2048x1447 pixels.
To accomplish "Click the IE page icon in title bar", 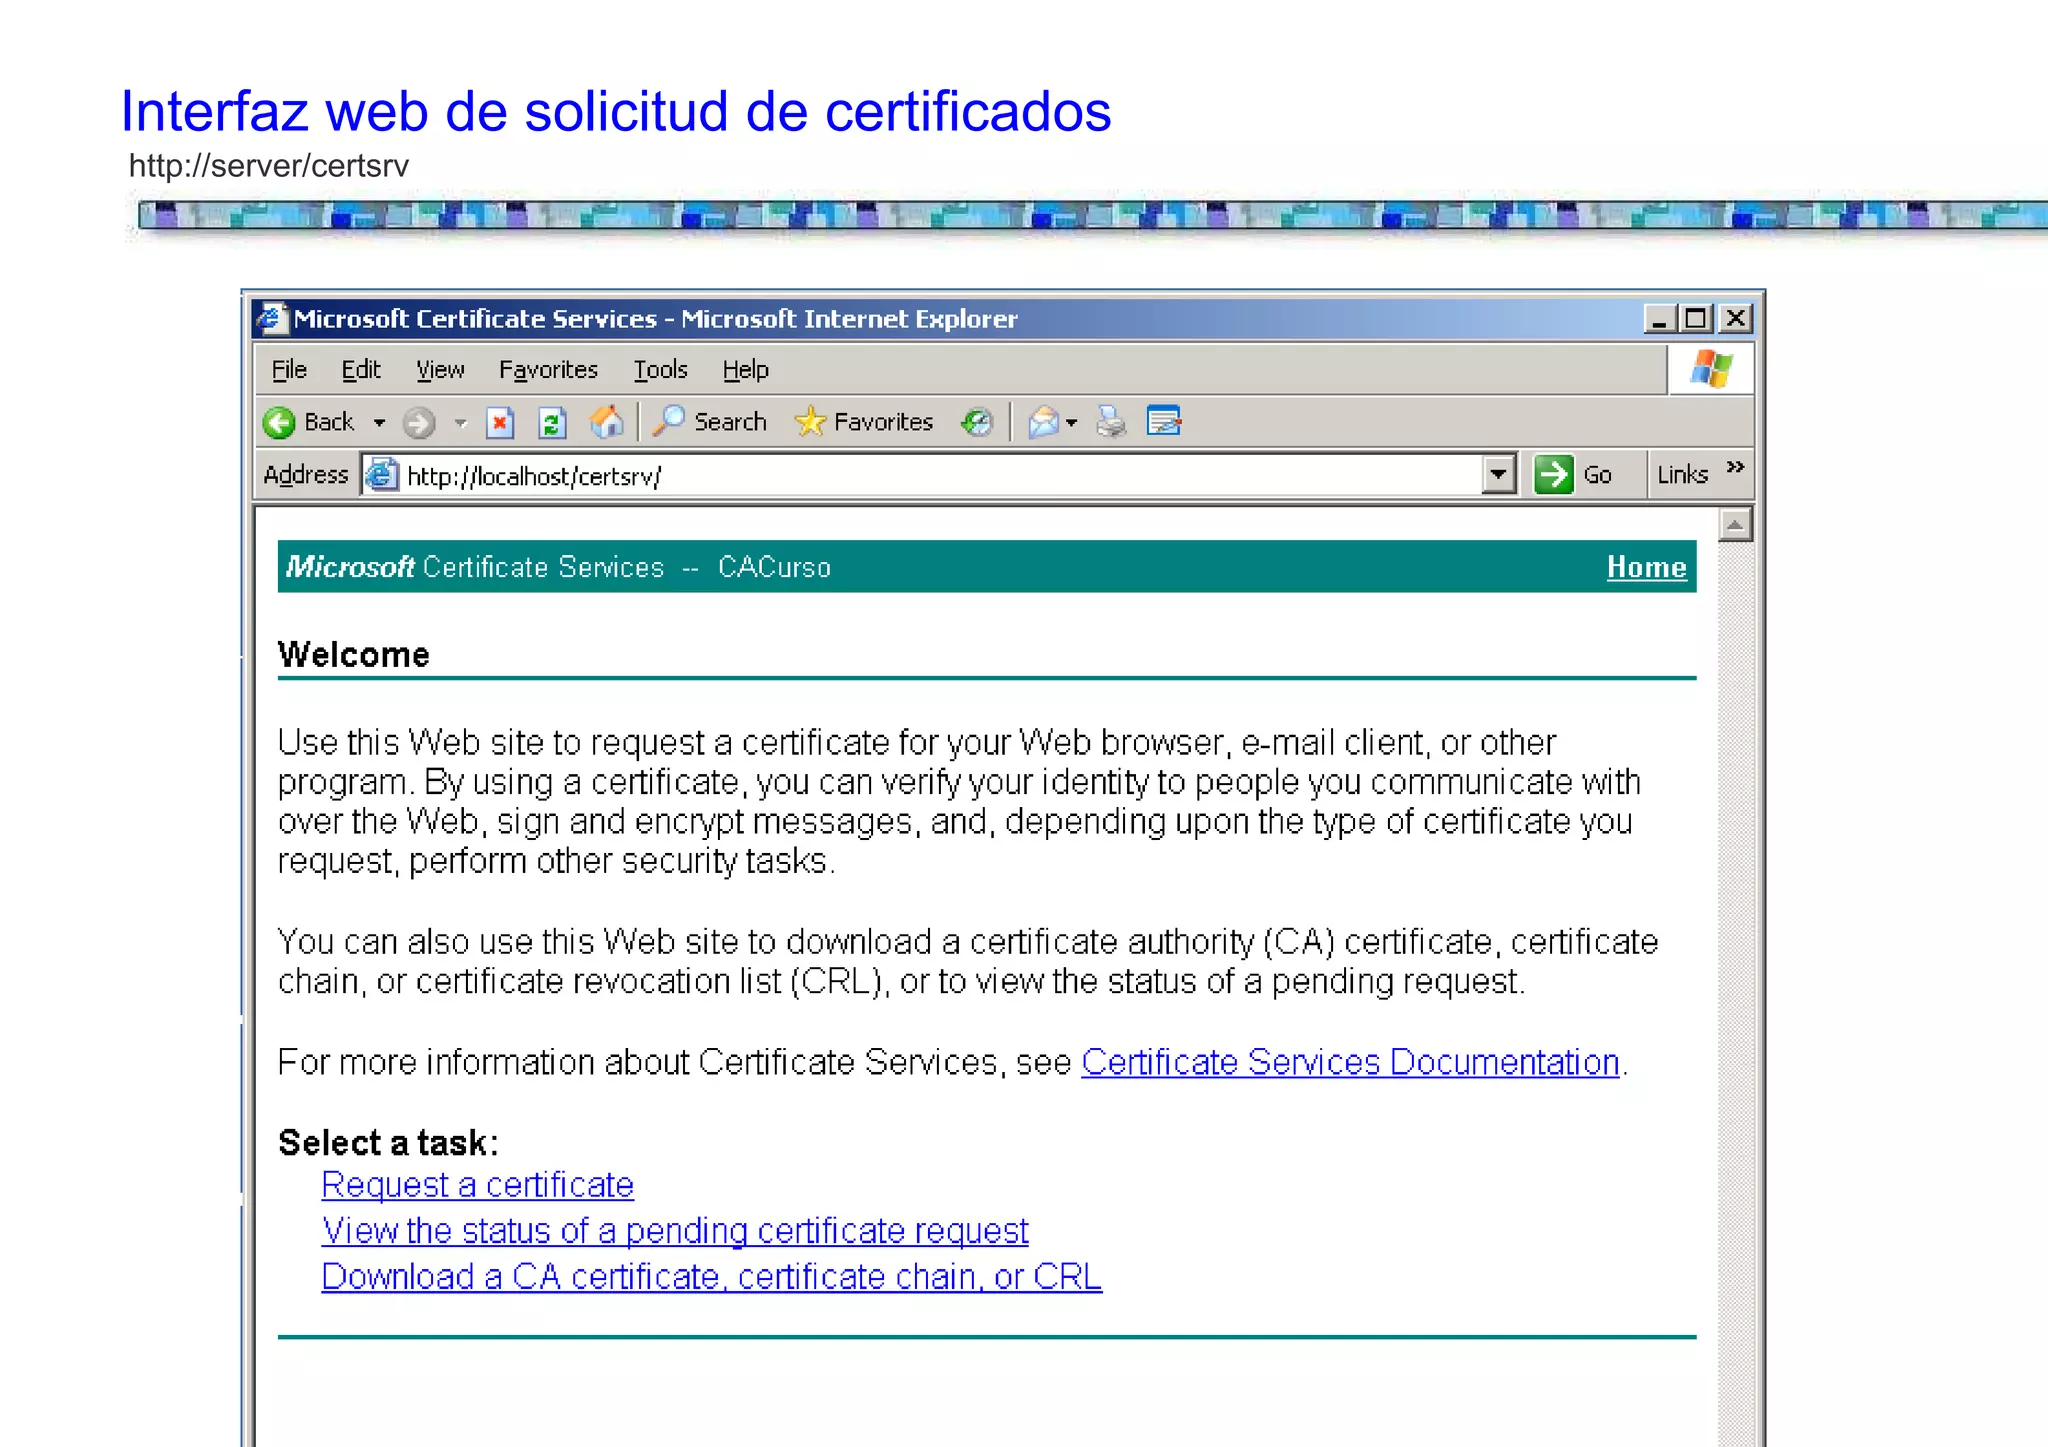I will click(271, 318).
